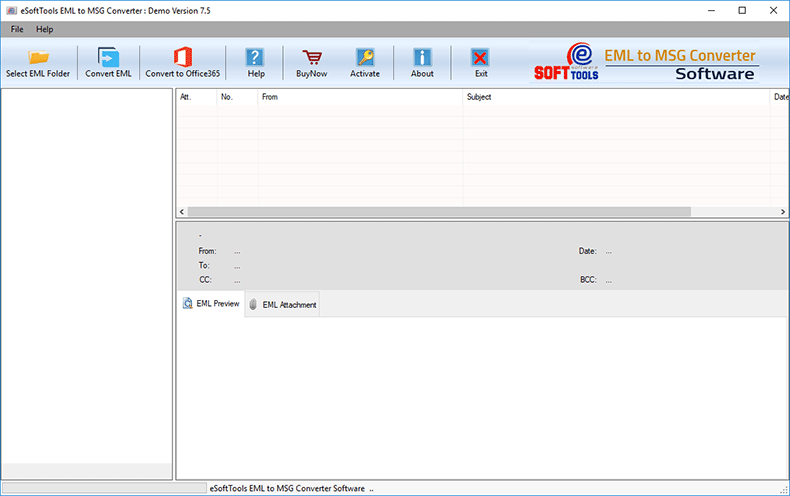Minimize the converter window

[x=711, y=10]
